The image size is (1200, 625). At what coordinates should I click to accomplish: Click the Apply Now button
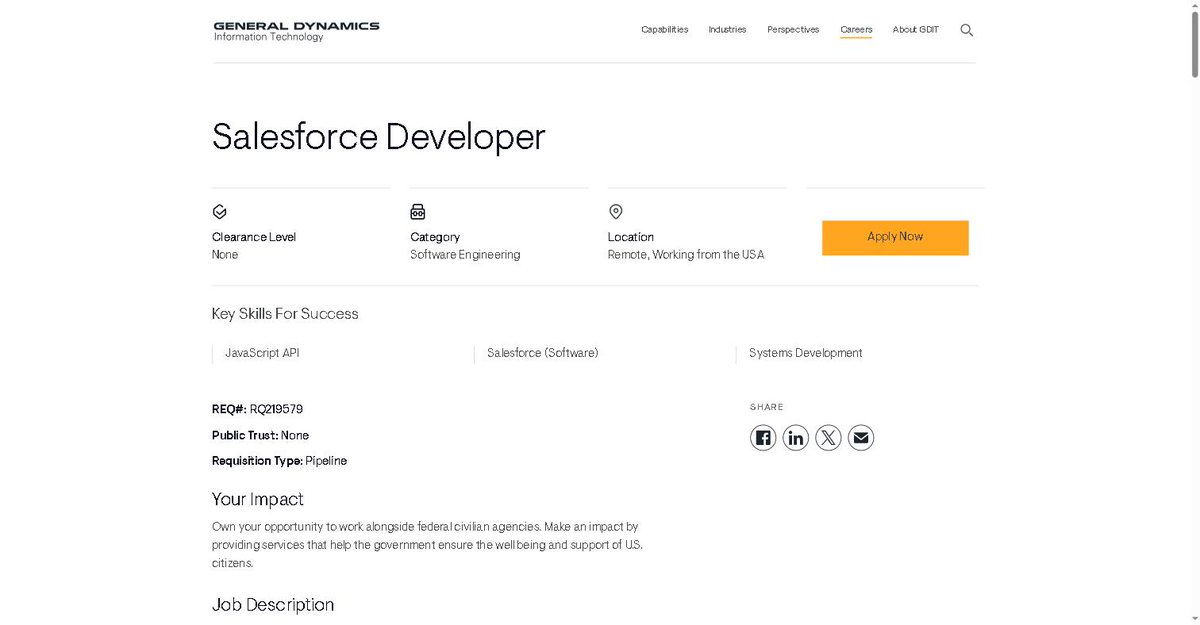pyautogui.click(x=895, y=237)
